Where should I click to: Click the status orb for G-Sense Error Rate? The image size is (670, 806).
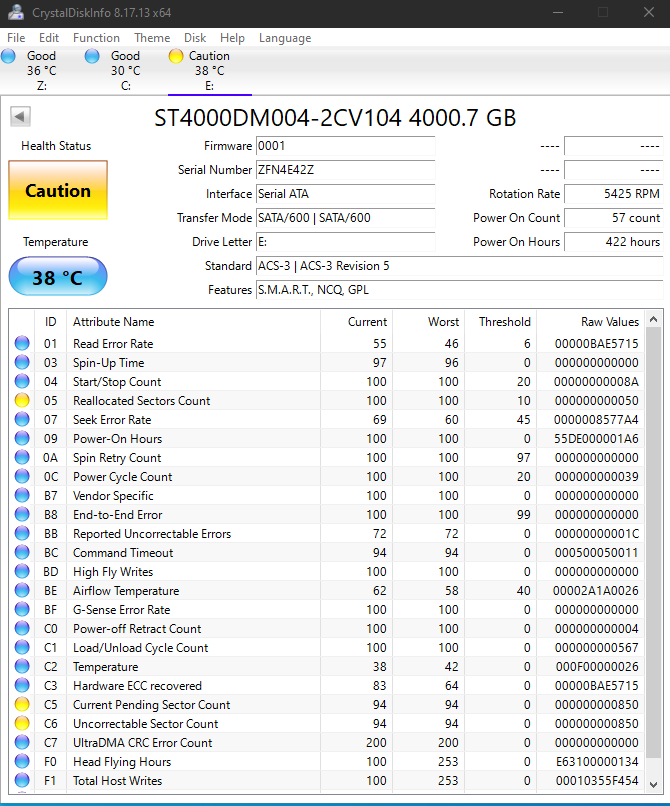pyautogui.click(x=22, y=610)
